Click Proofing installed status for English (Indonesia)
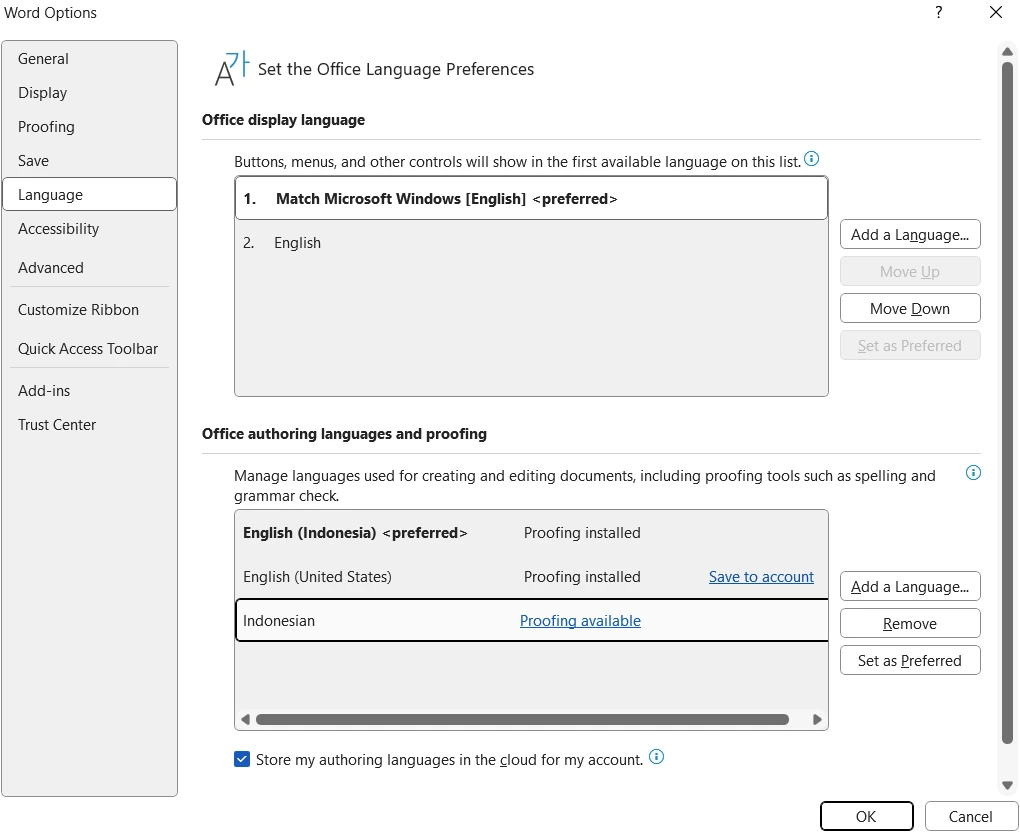The image size is (1020, 836). [x=582, y=533]
